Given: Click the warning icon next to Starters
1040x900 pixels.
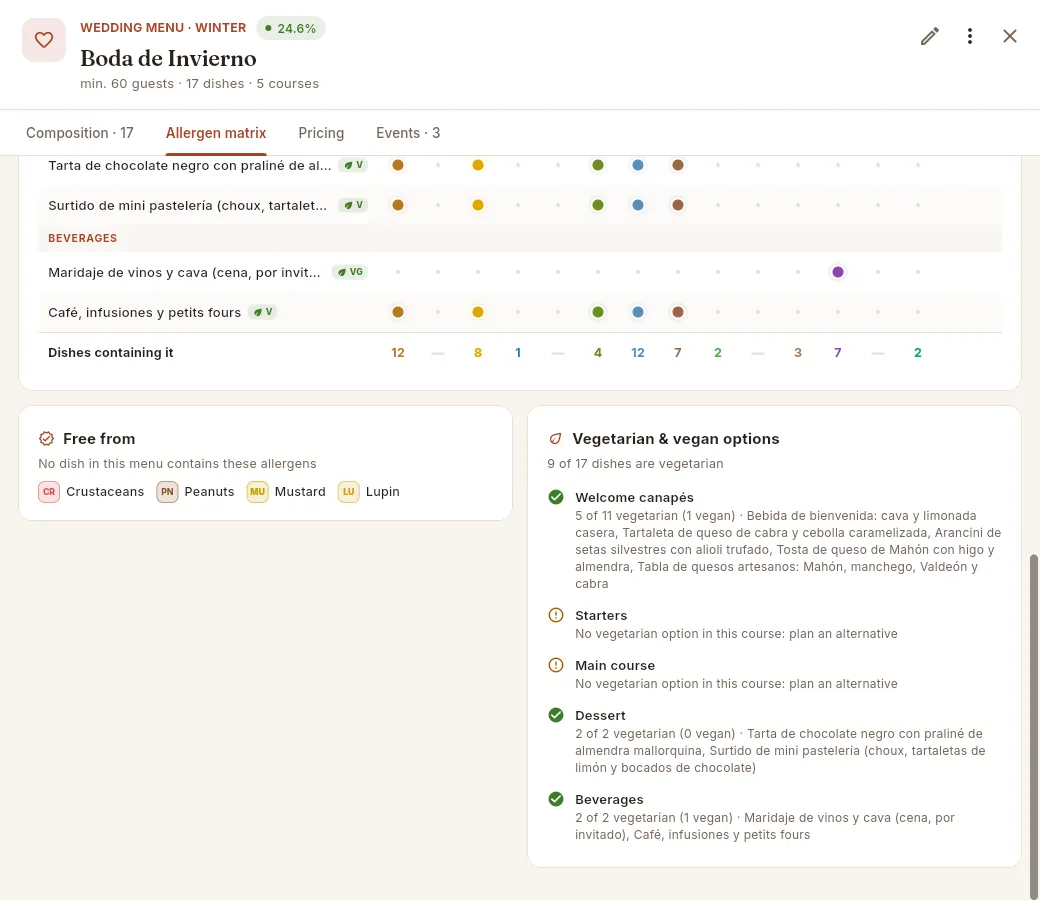Looking at the screenshot, I should 556,615.
